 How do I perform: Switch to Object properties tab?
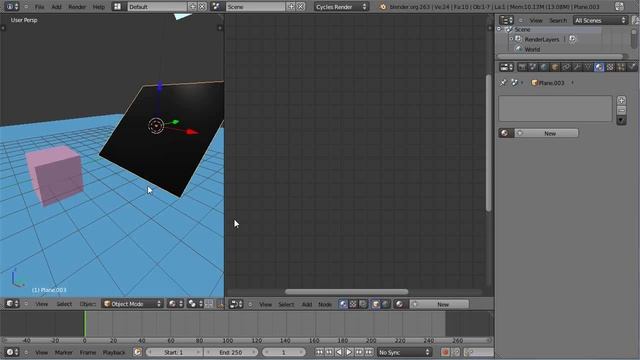click(555, 67)
